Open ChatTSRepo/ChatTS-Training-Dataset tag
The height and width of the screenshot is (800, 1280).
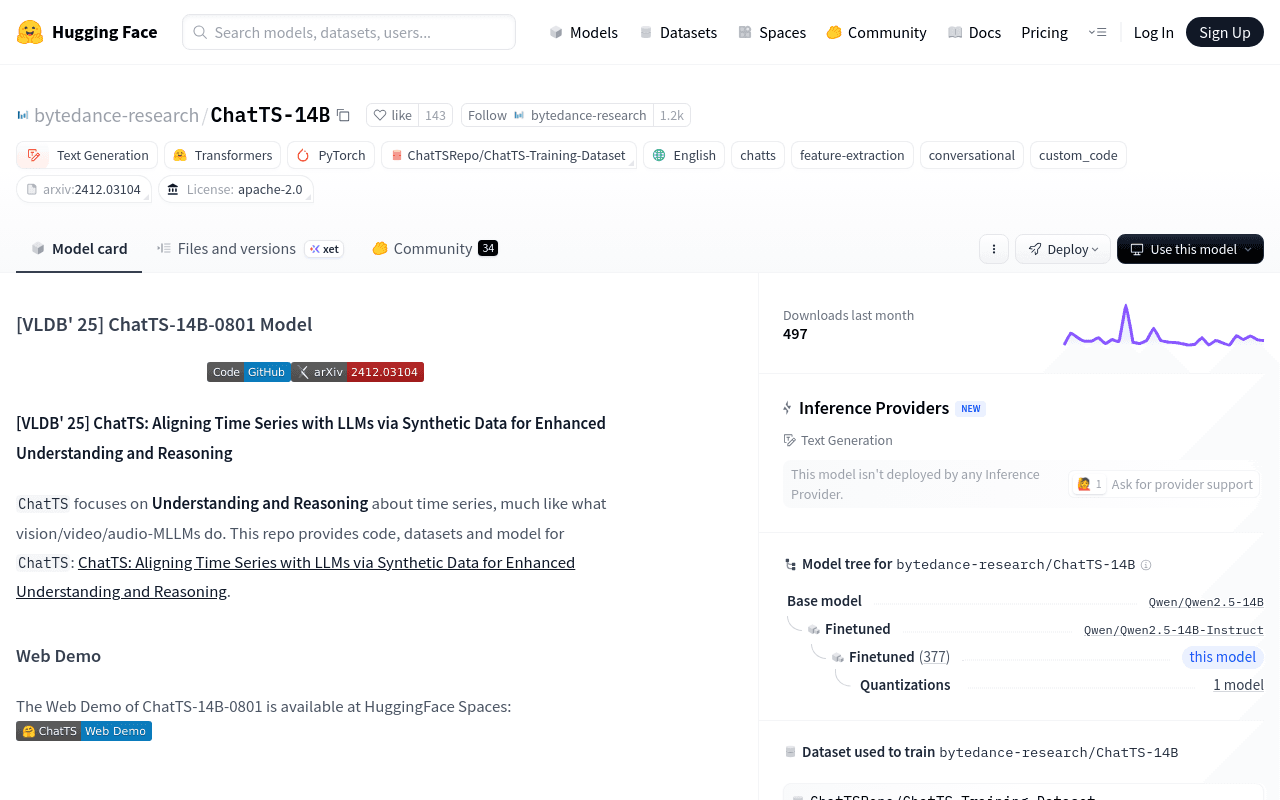(508, 155)
